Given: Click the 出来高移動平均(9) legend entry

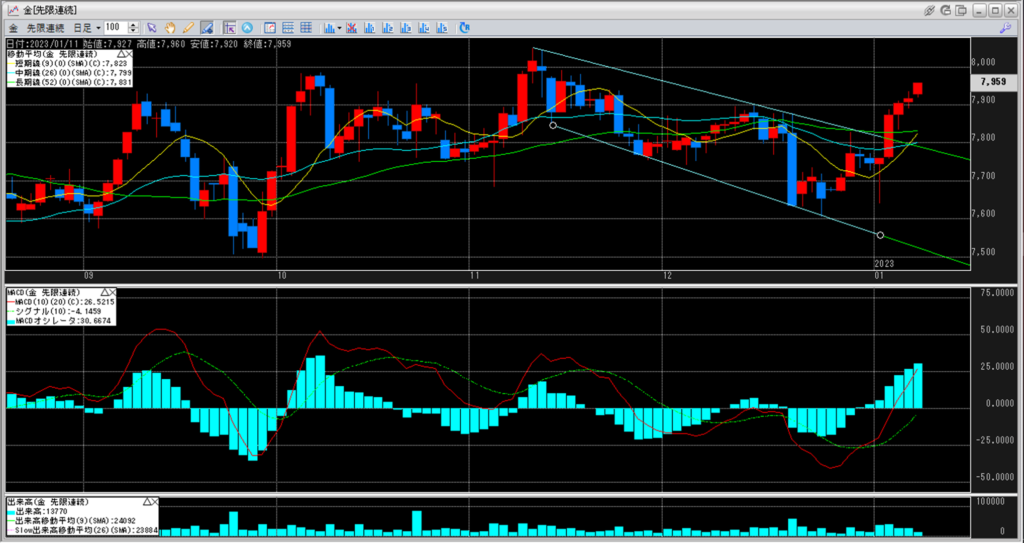Looking at the screenshot, I should (72, 521).
